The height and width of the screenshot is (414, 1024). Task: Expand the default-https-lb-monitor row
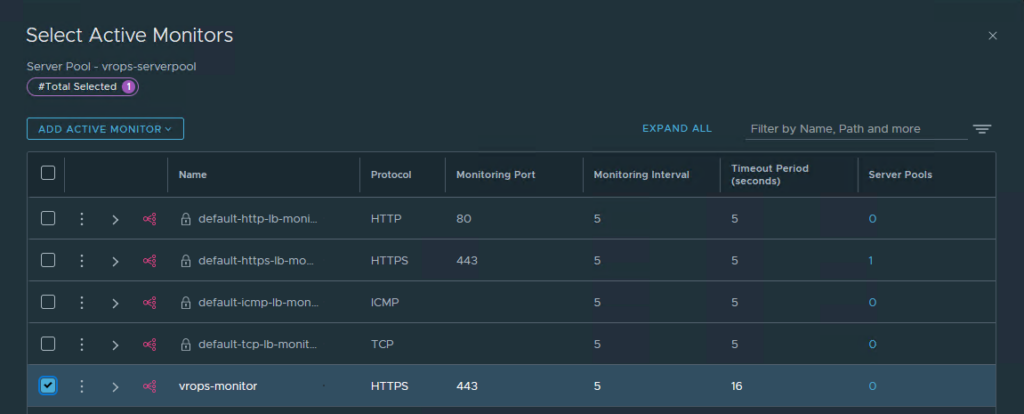coord(115,261)
